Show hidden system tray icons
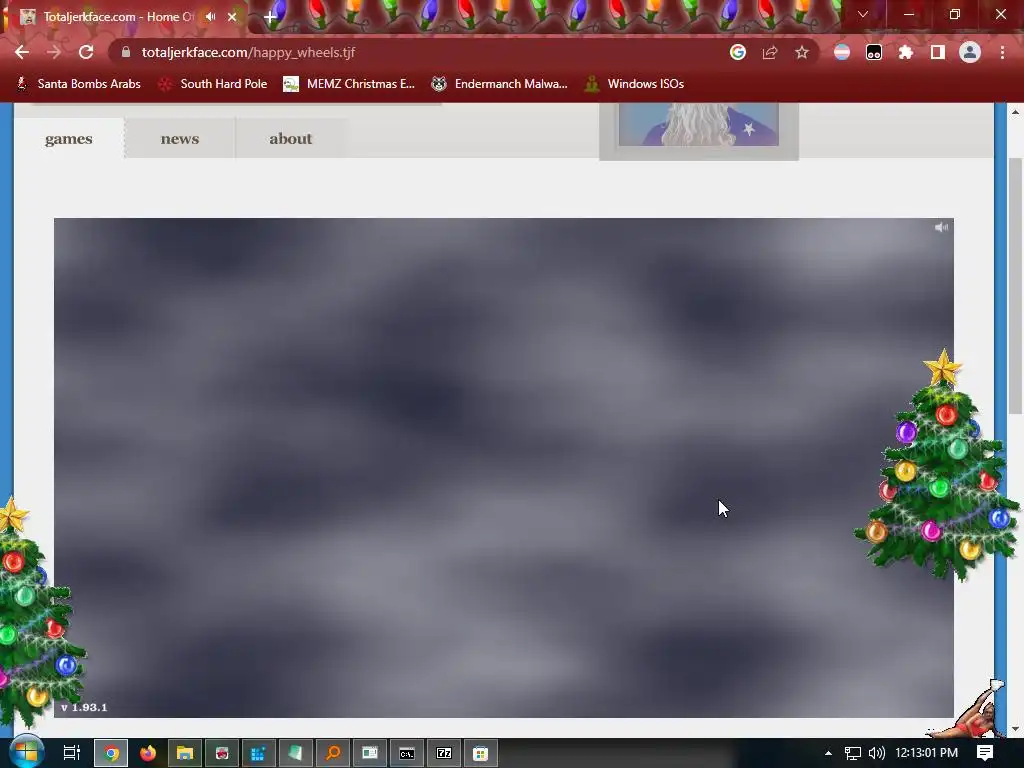 coord(828,753)
